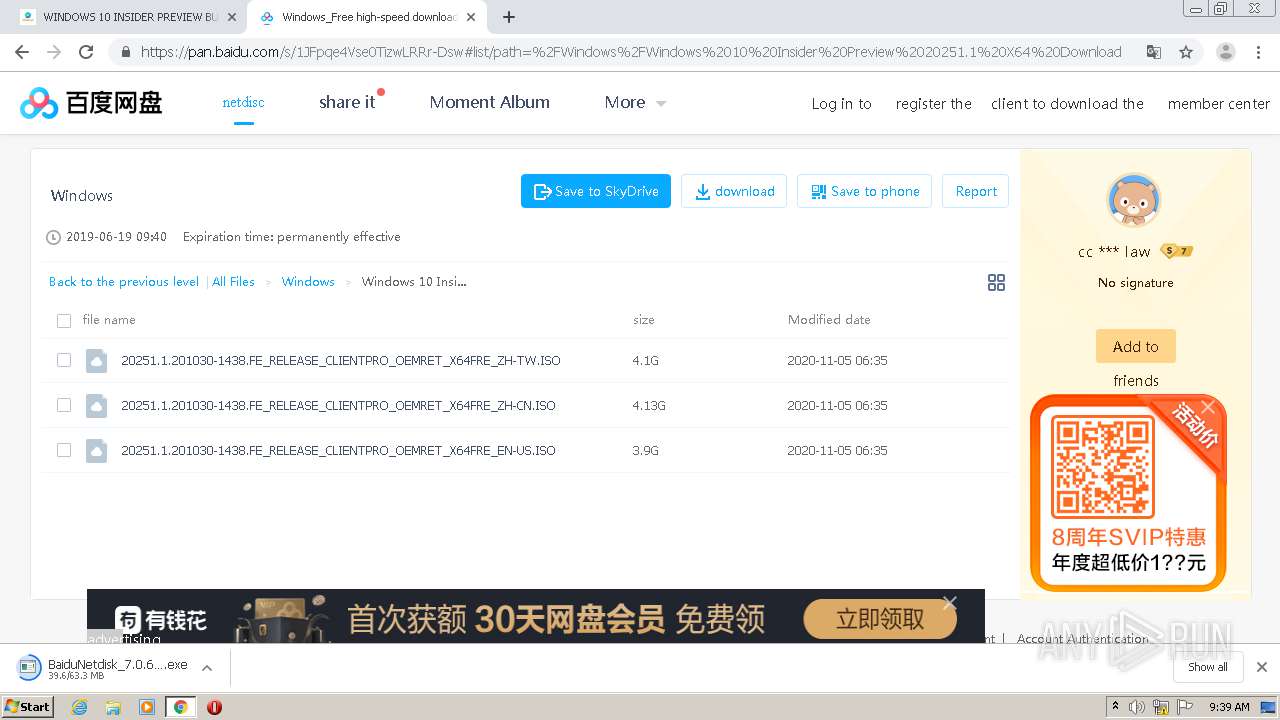The width and height of the screenshot is (1280, 720).
Task: Click the Account Authentication footer link
Action: coord(1083,639)
